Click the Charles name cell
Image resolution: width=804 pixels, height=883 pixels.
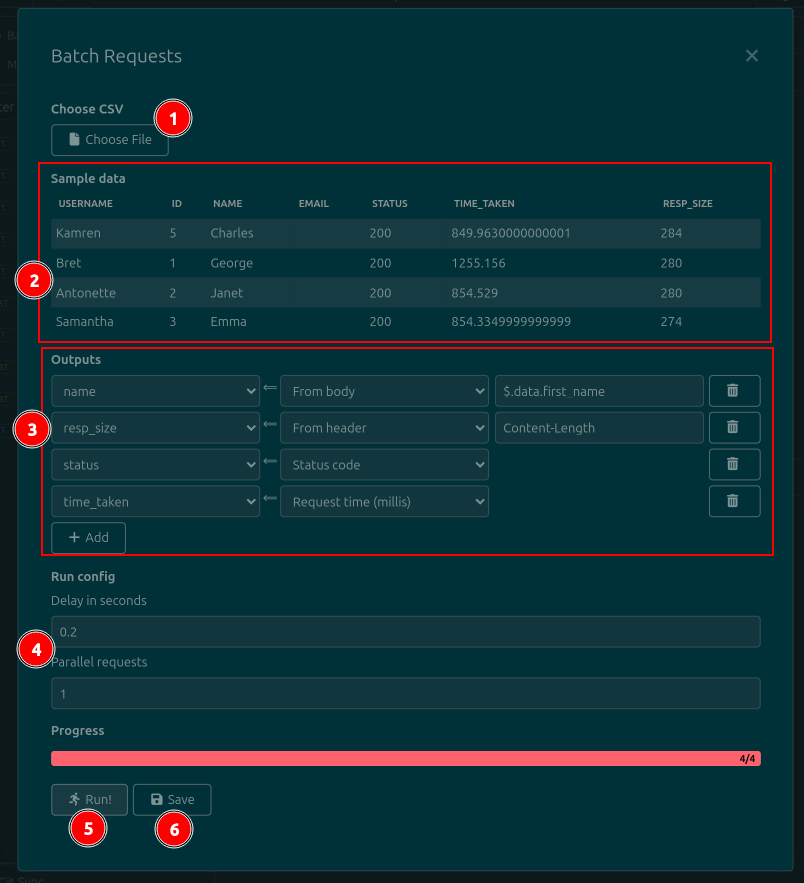click(x=232, y=233)
